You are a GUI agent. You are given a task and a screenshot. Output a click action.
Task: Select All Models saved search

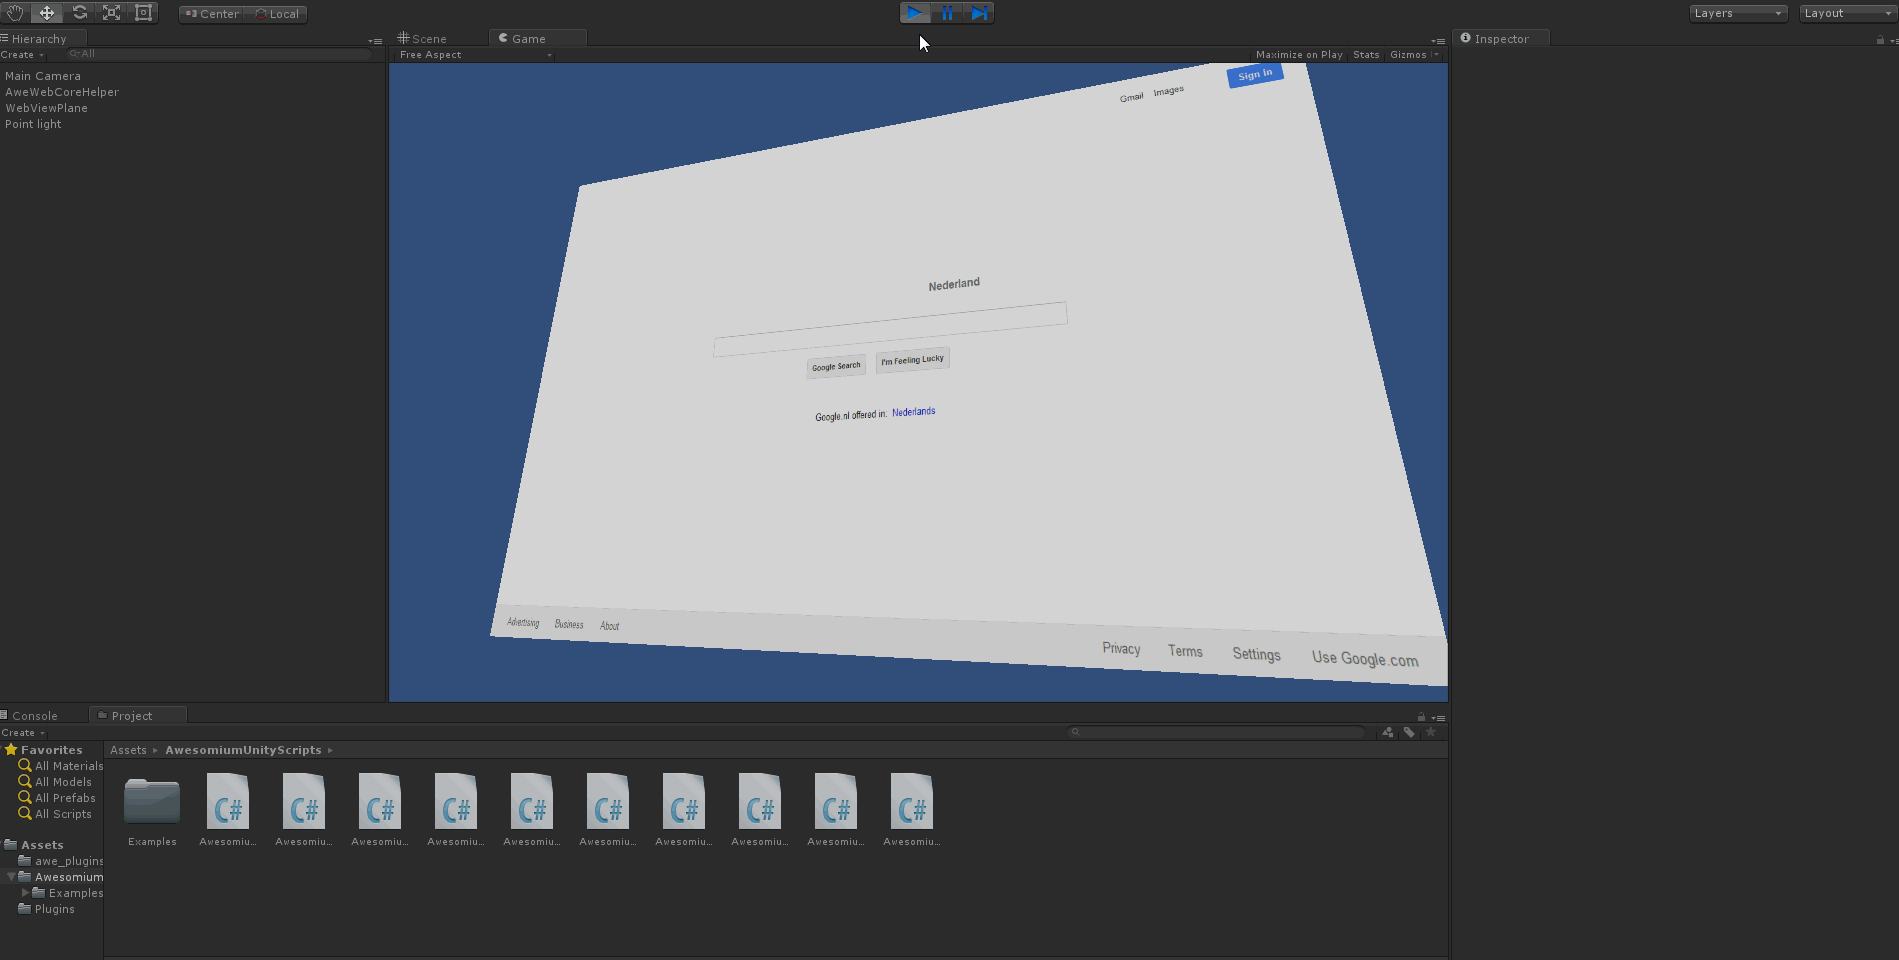pyautogui.click(x=55, y=782)
